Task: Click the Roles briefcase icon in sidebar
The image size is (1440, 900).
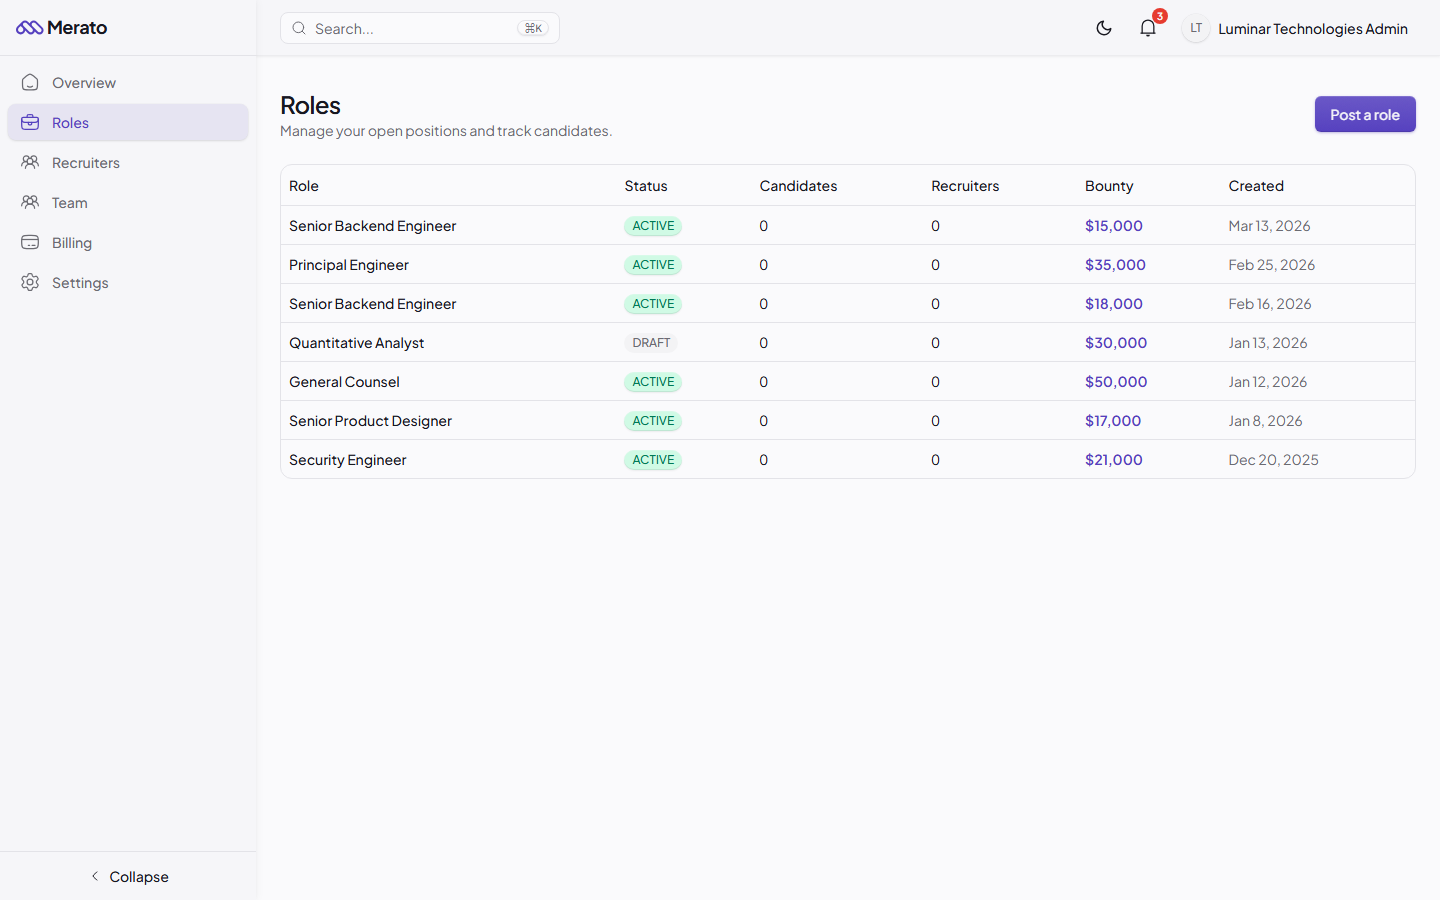Action: pyautogui.click(x=30, y=122)
